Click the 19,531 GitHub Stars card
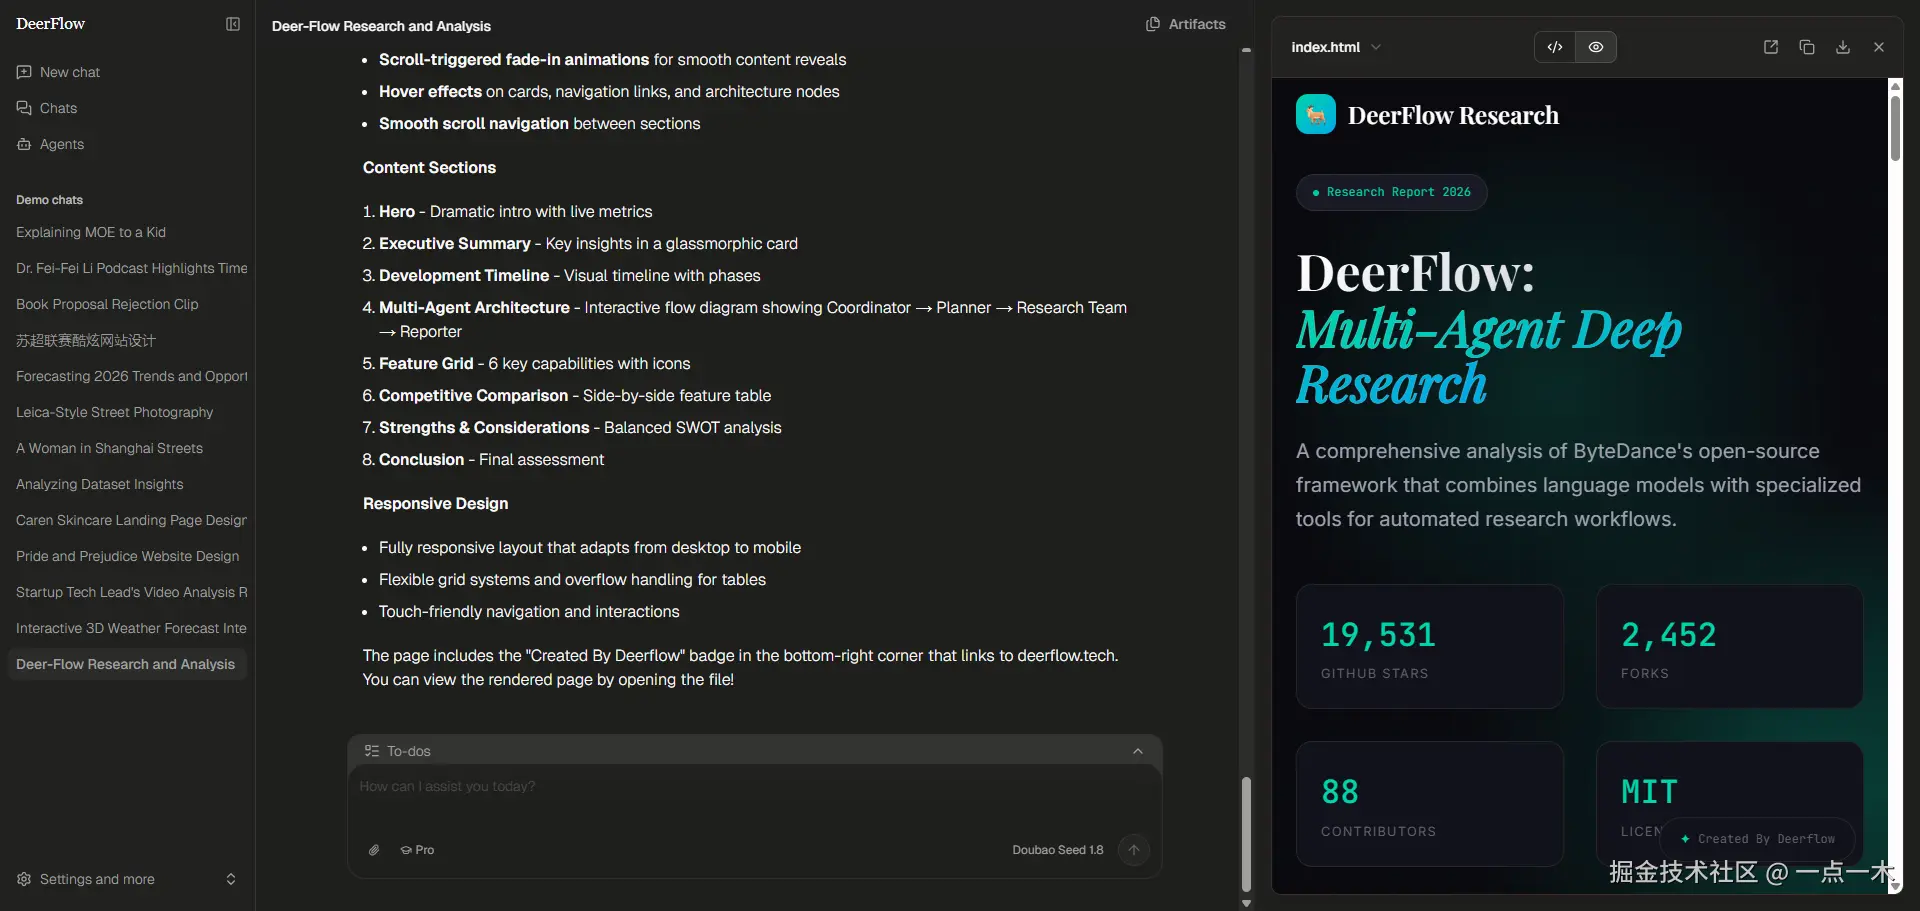 (x=1430, y=646)
